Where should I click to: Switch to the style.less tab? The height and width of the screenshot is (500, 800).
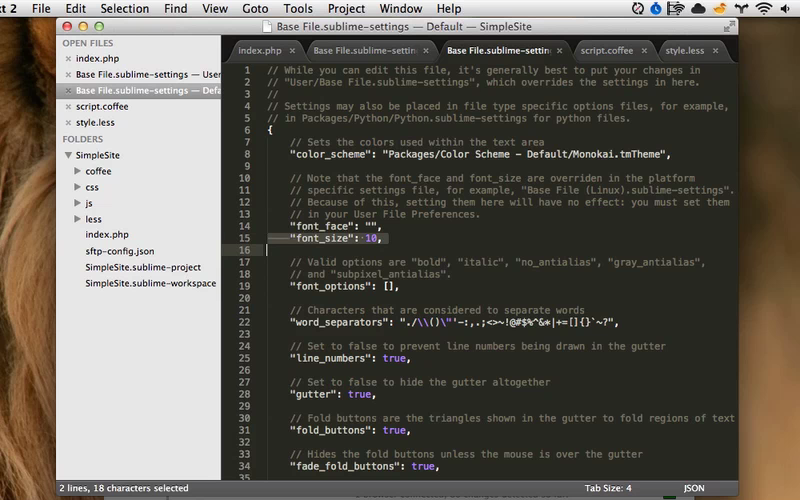[685, 51]
